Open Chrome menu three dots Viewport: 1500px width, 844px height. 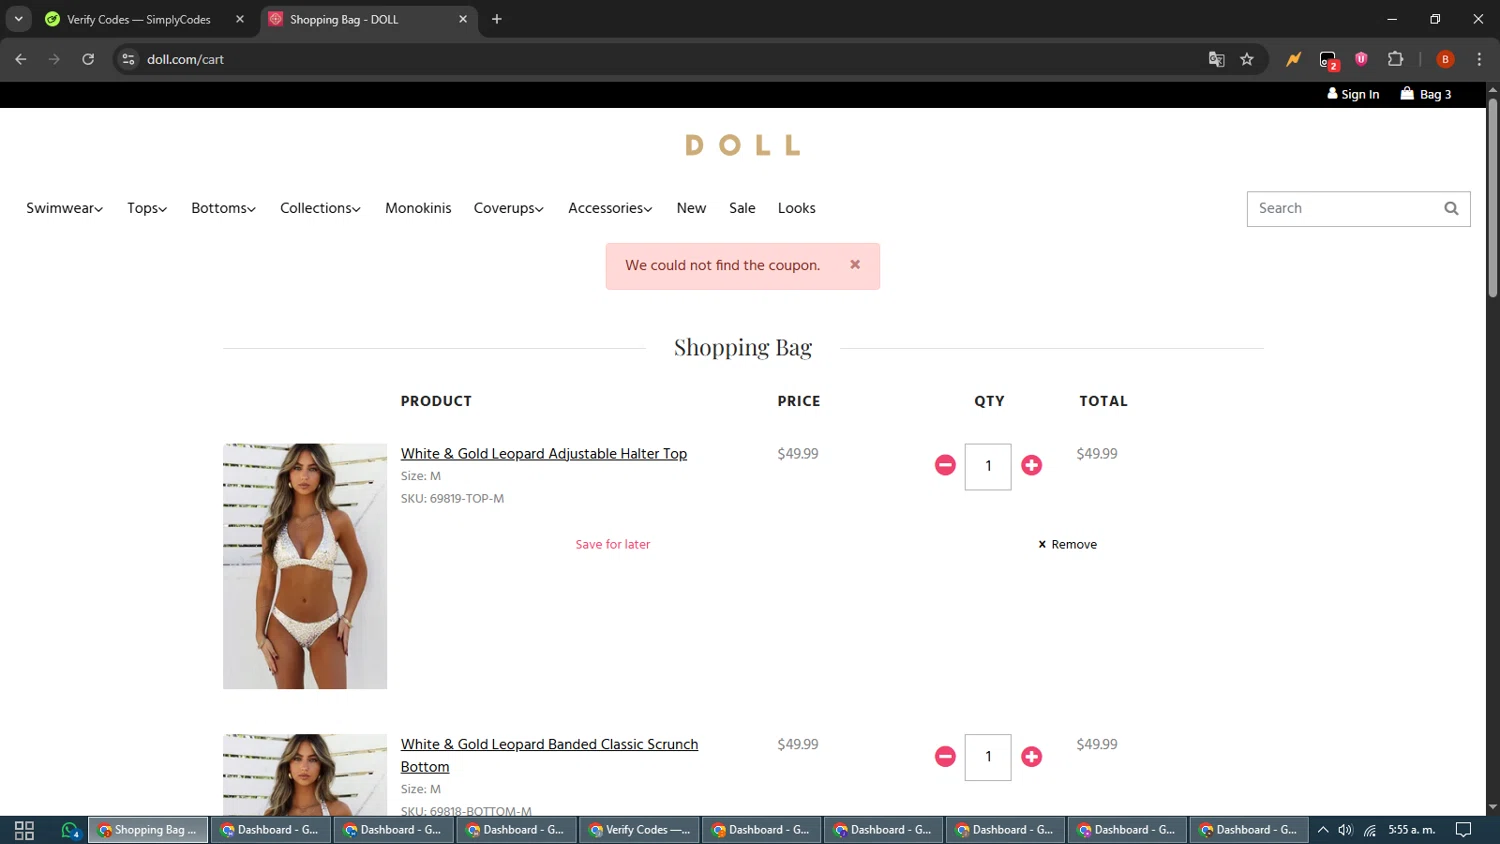1479,59
